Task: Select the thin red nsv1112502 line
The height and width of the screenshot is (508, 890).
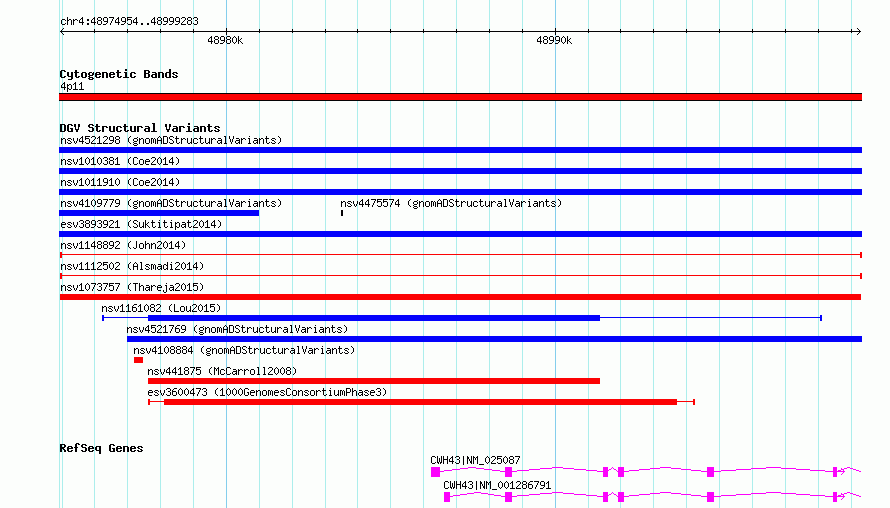Action: [x=461, y=276]
